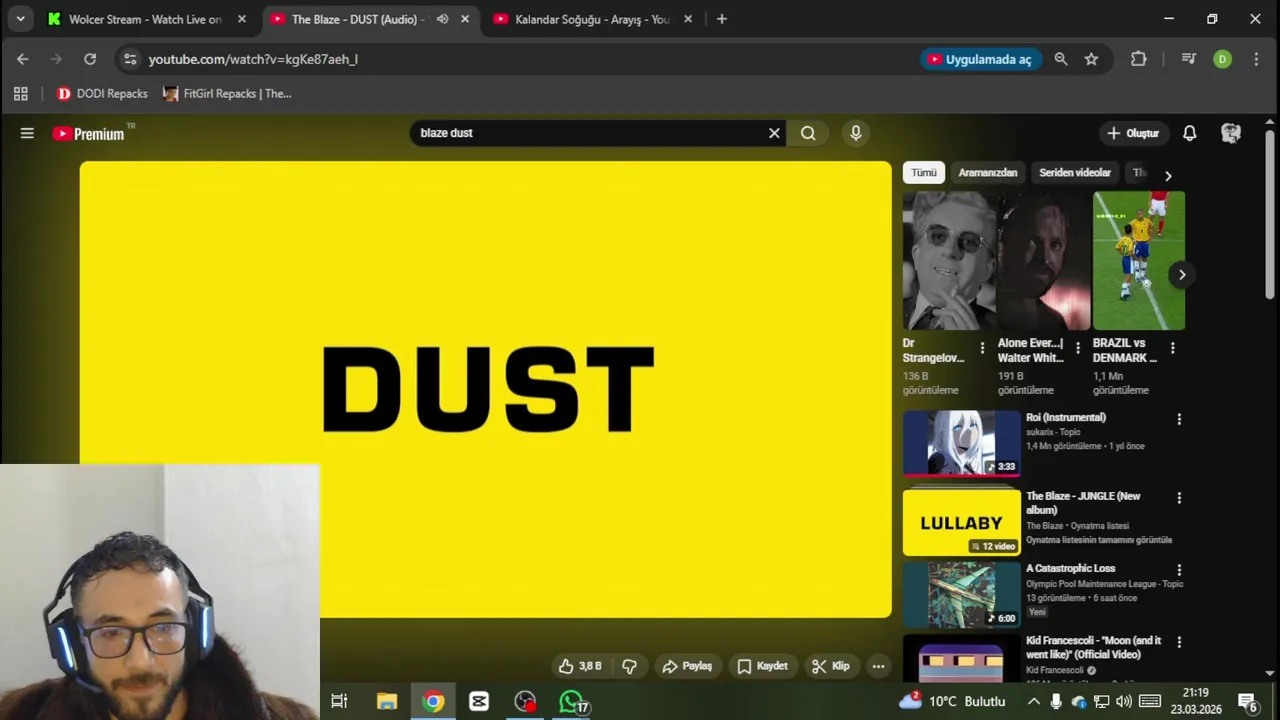Select the Tümü filter chip
Image resolution: width=1280 pixels, height=720 pixels.
click(923, 173)
